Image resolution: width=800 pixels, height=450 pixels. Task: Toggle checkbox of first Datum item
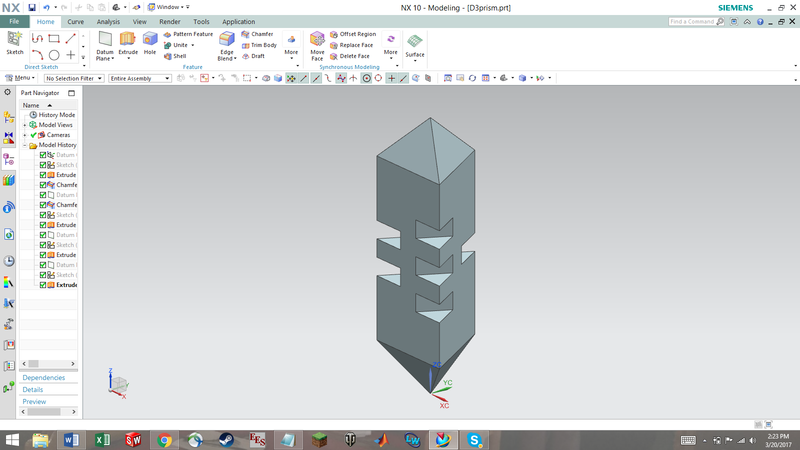coord(43,155)
